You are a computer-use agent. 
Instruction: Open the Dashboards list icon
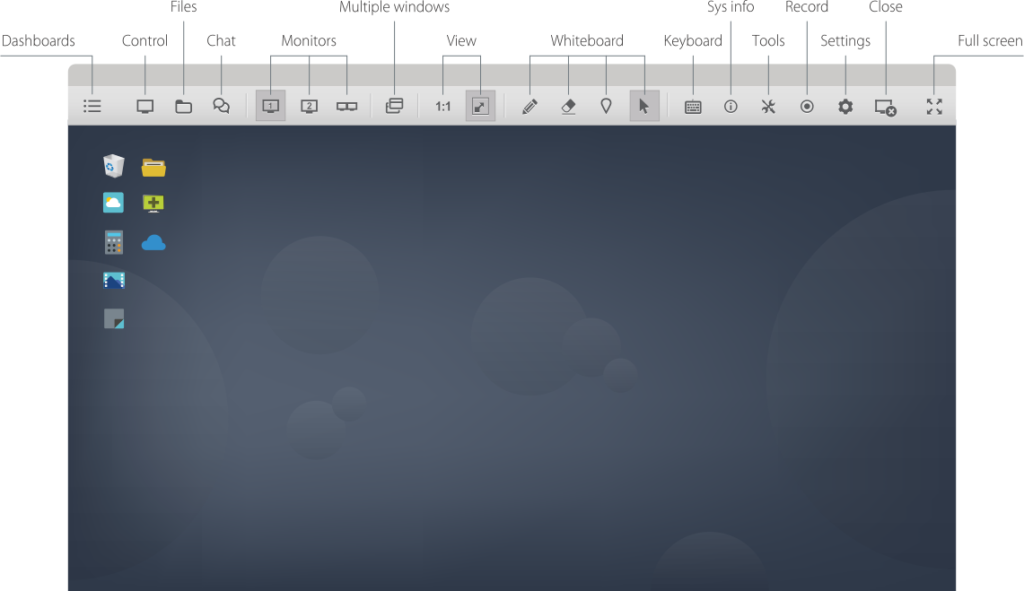pyautogui.click(x=92, y=106)
